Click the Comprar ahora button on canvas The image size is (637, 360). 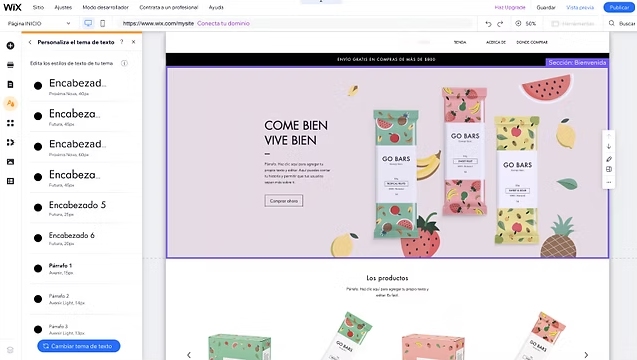tap(284, 201)
